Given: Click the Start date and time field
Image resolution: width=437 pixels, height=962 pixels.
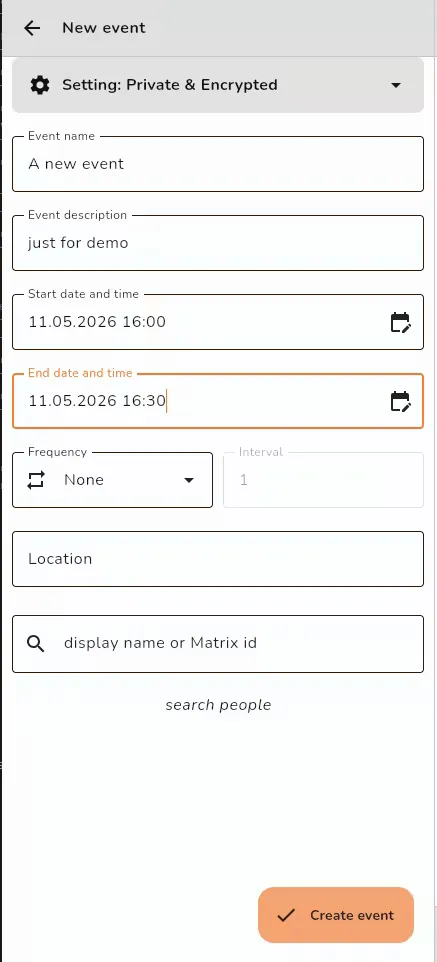Looking at the screenshot, I should point(218,322).
